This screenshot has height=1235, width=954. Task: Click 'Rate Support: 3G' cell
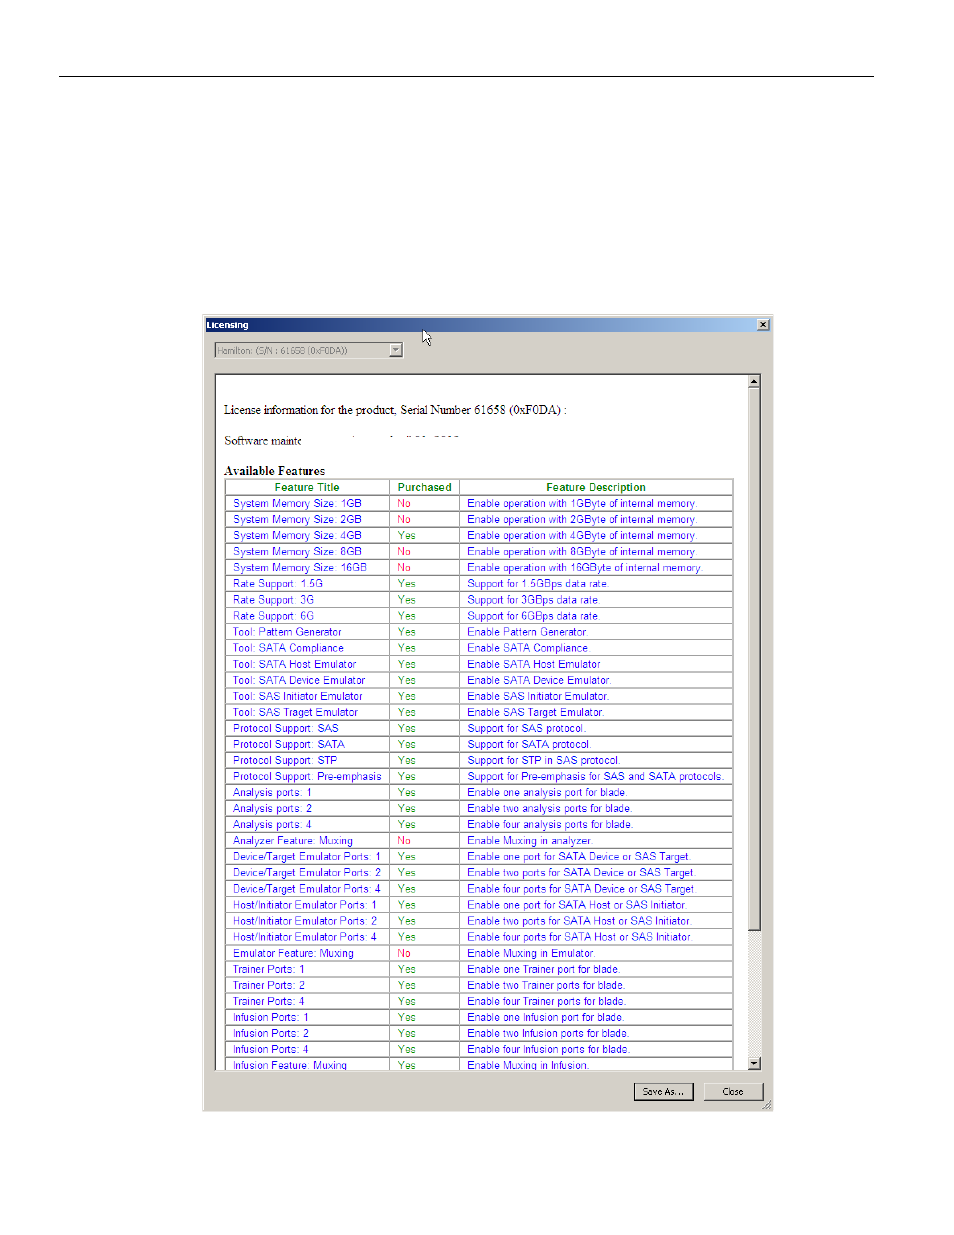pos(307,599)
